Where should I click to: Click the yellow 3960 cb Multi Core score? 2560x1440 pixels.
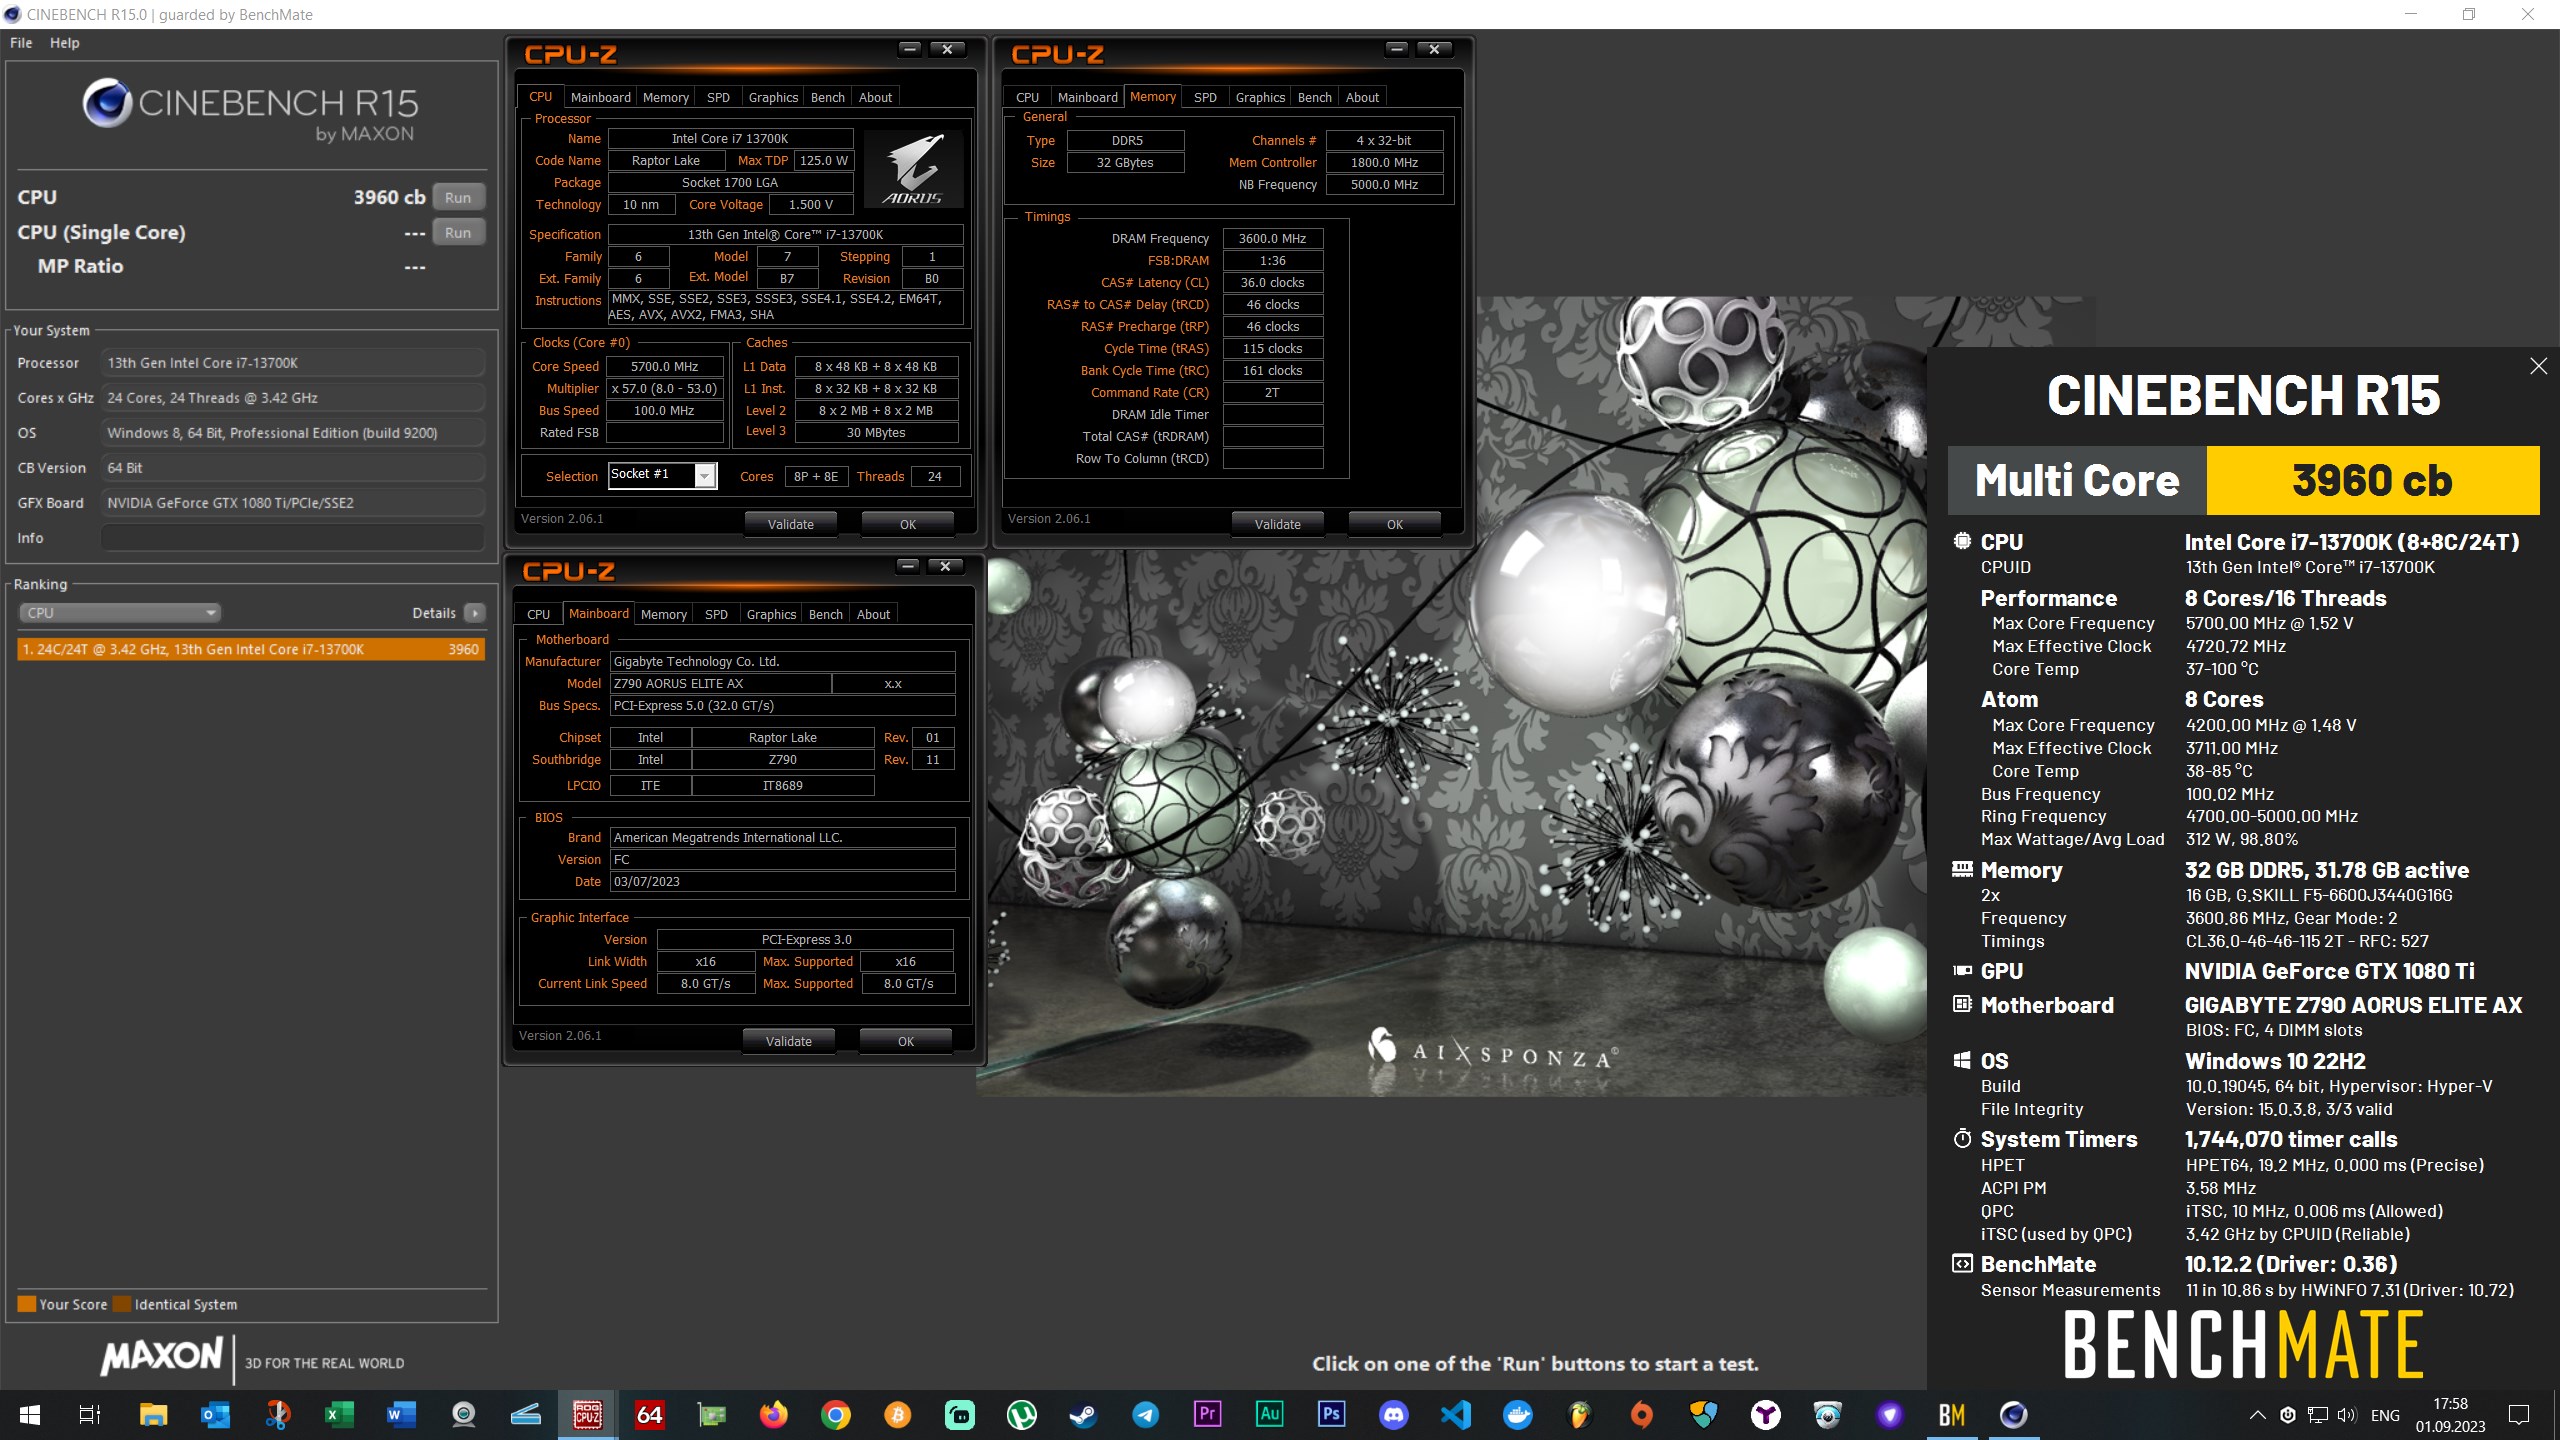tap(2372, 480)
